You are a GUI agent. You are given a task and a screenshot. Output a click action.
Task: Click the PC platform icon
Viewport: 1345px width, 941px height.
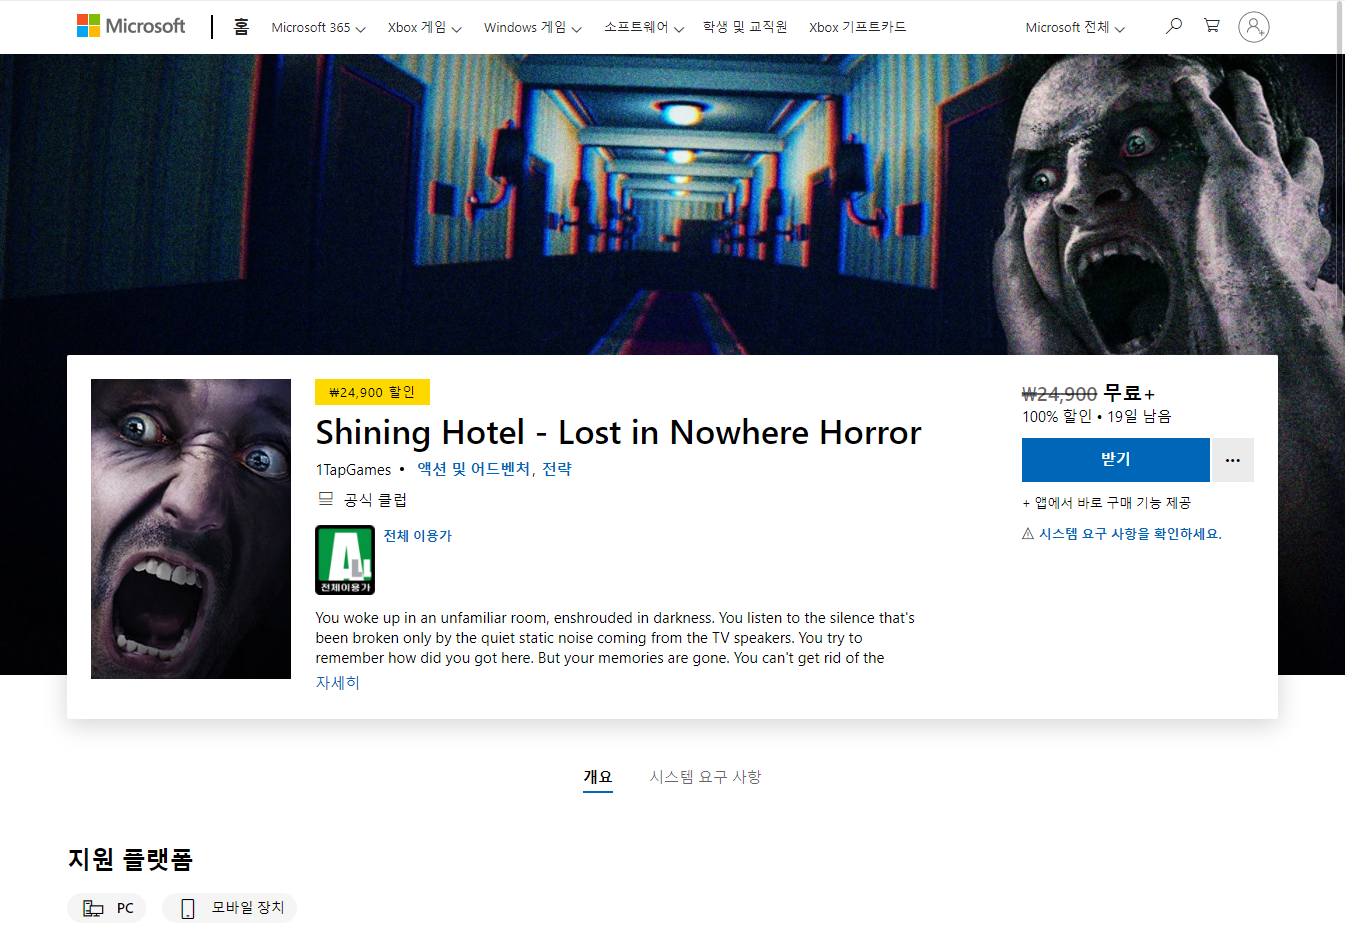pyautogui.click(x=93, y=908)
